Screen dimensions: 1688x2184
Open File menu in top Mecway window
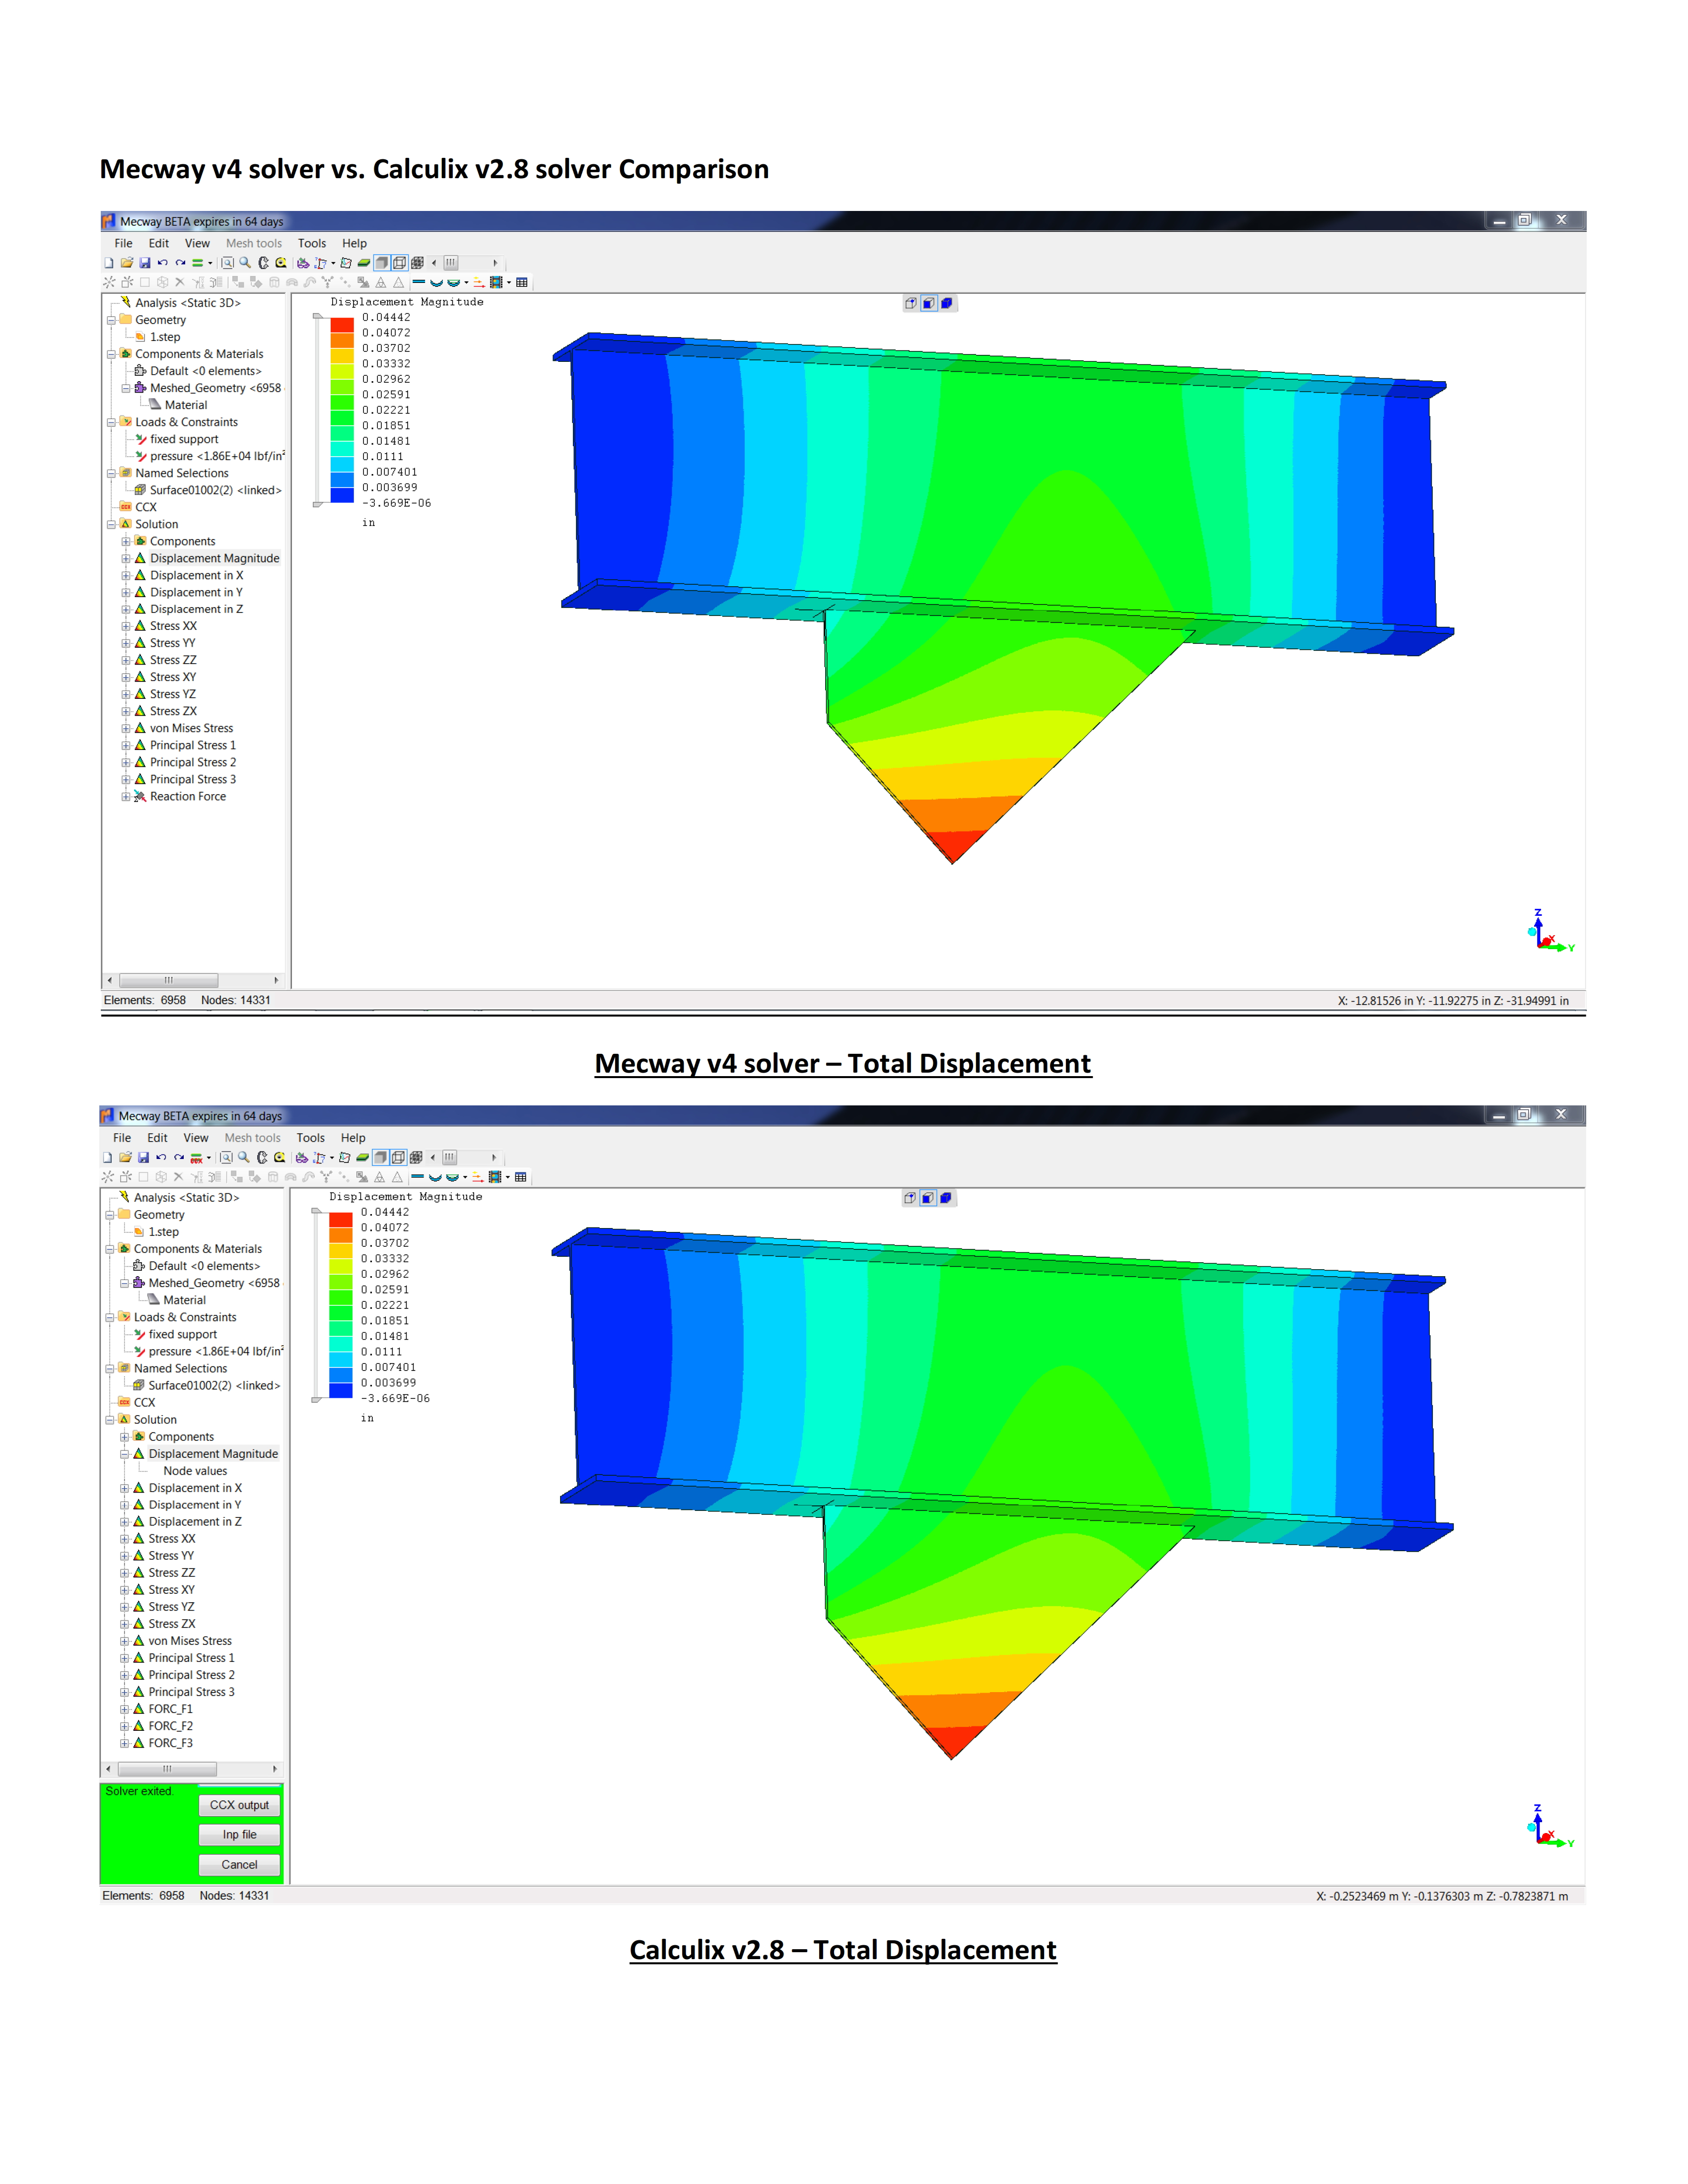pyautogui.click(x=123, y=244)
